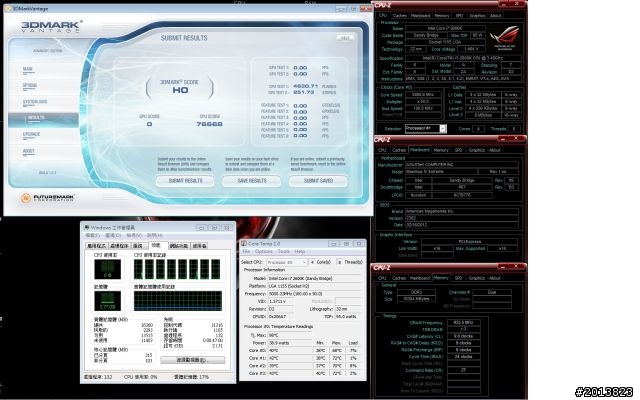640x400 pixels.
Task: Open Tools menu in Core Temp
Action: tap(284, 251)
